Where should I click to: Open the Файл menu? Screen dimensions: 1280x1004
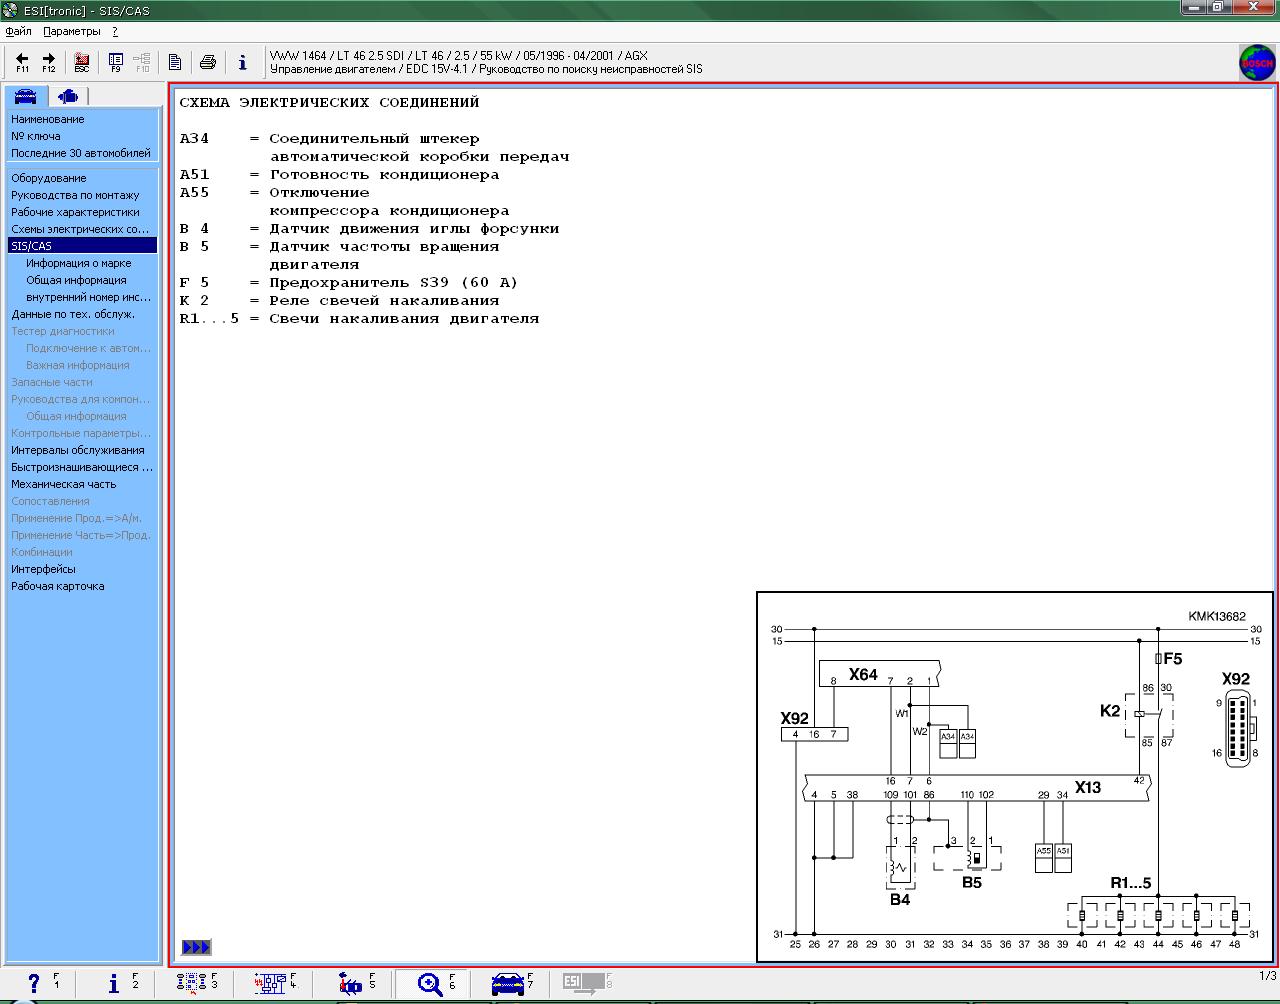[18, 32]
